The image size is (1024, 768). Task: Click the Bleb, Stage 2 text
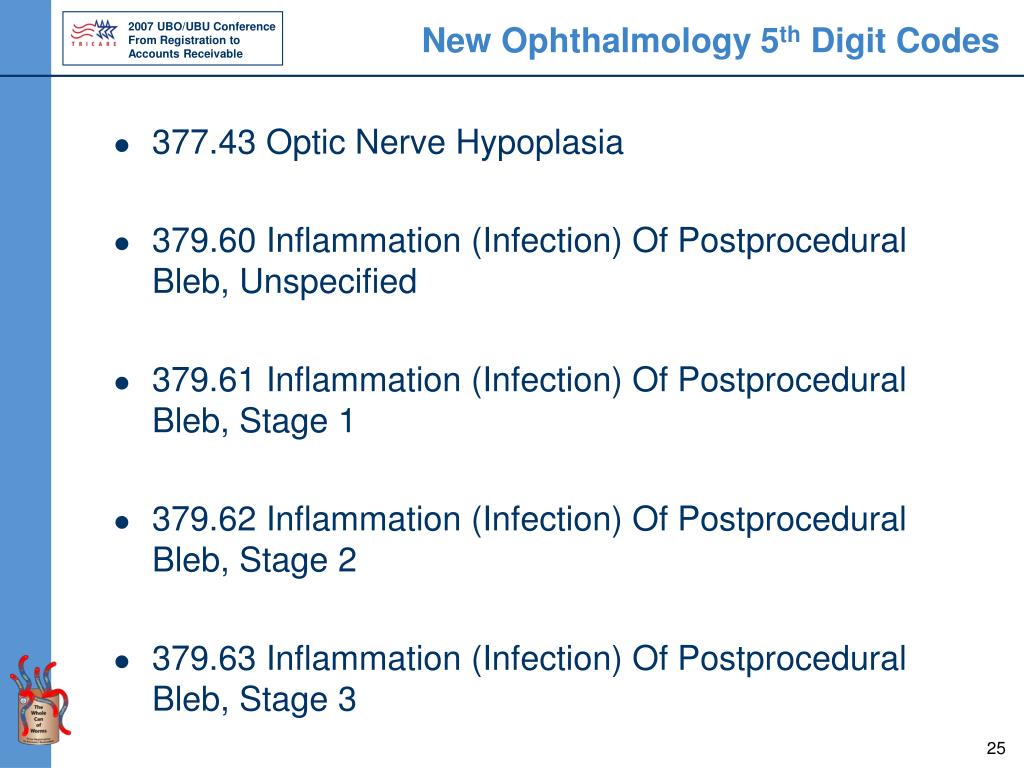pyautogui.click(x=254, y=560)
